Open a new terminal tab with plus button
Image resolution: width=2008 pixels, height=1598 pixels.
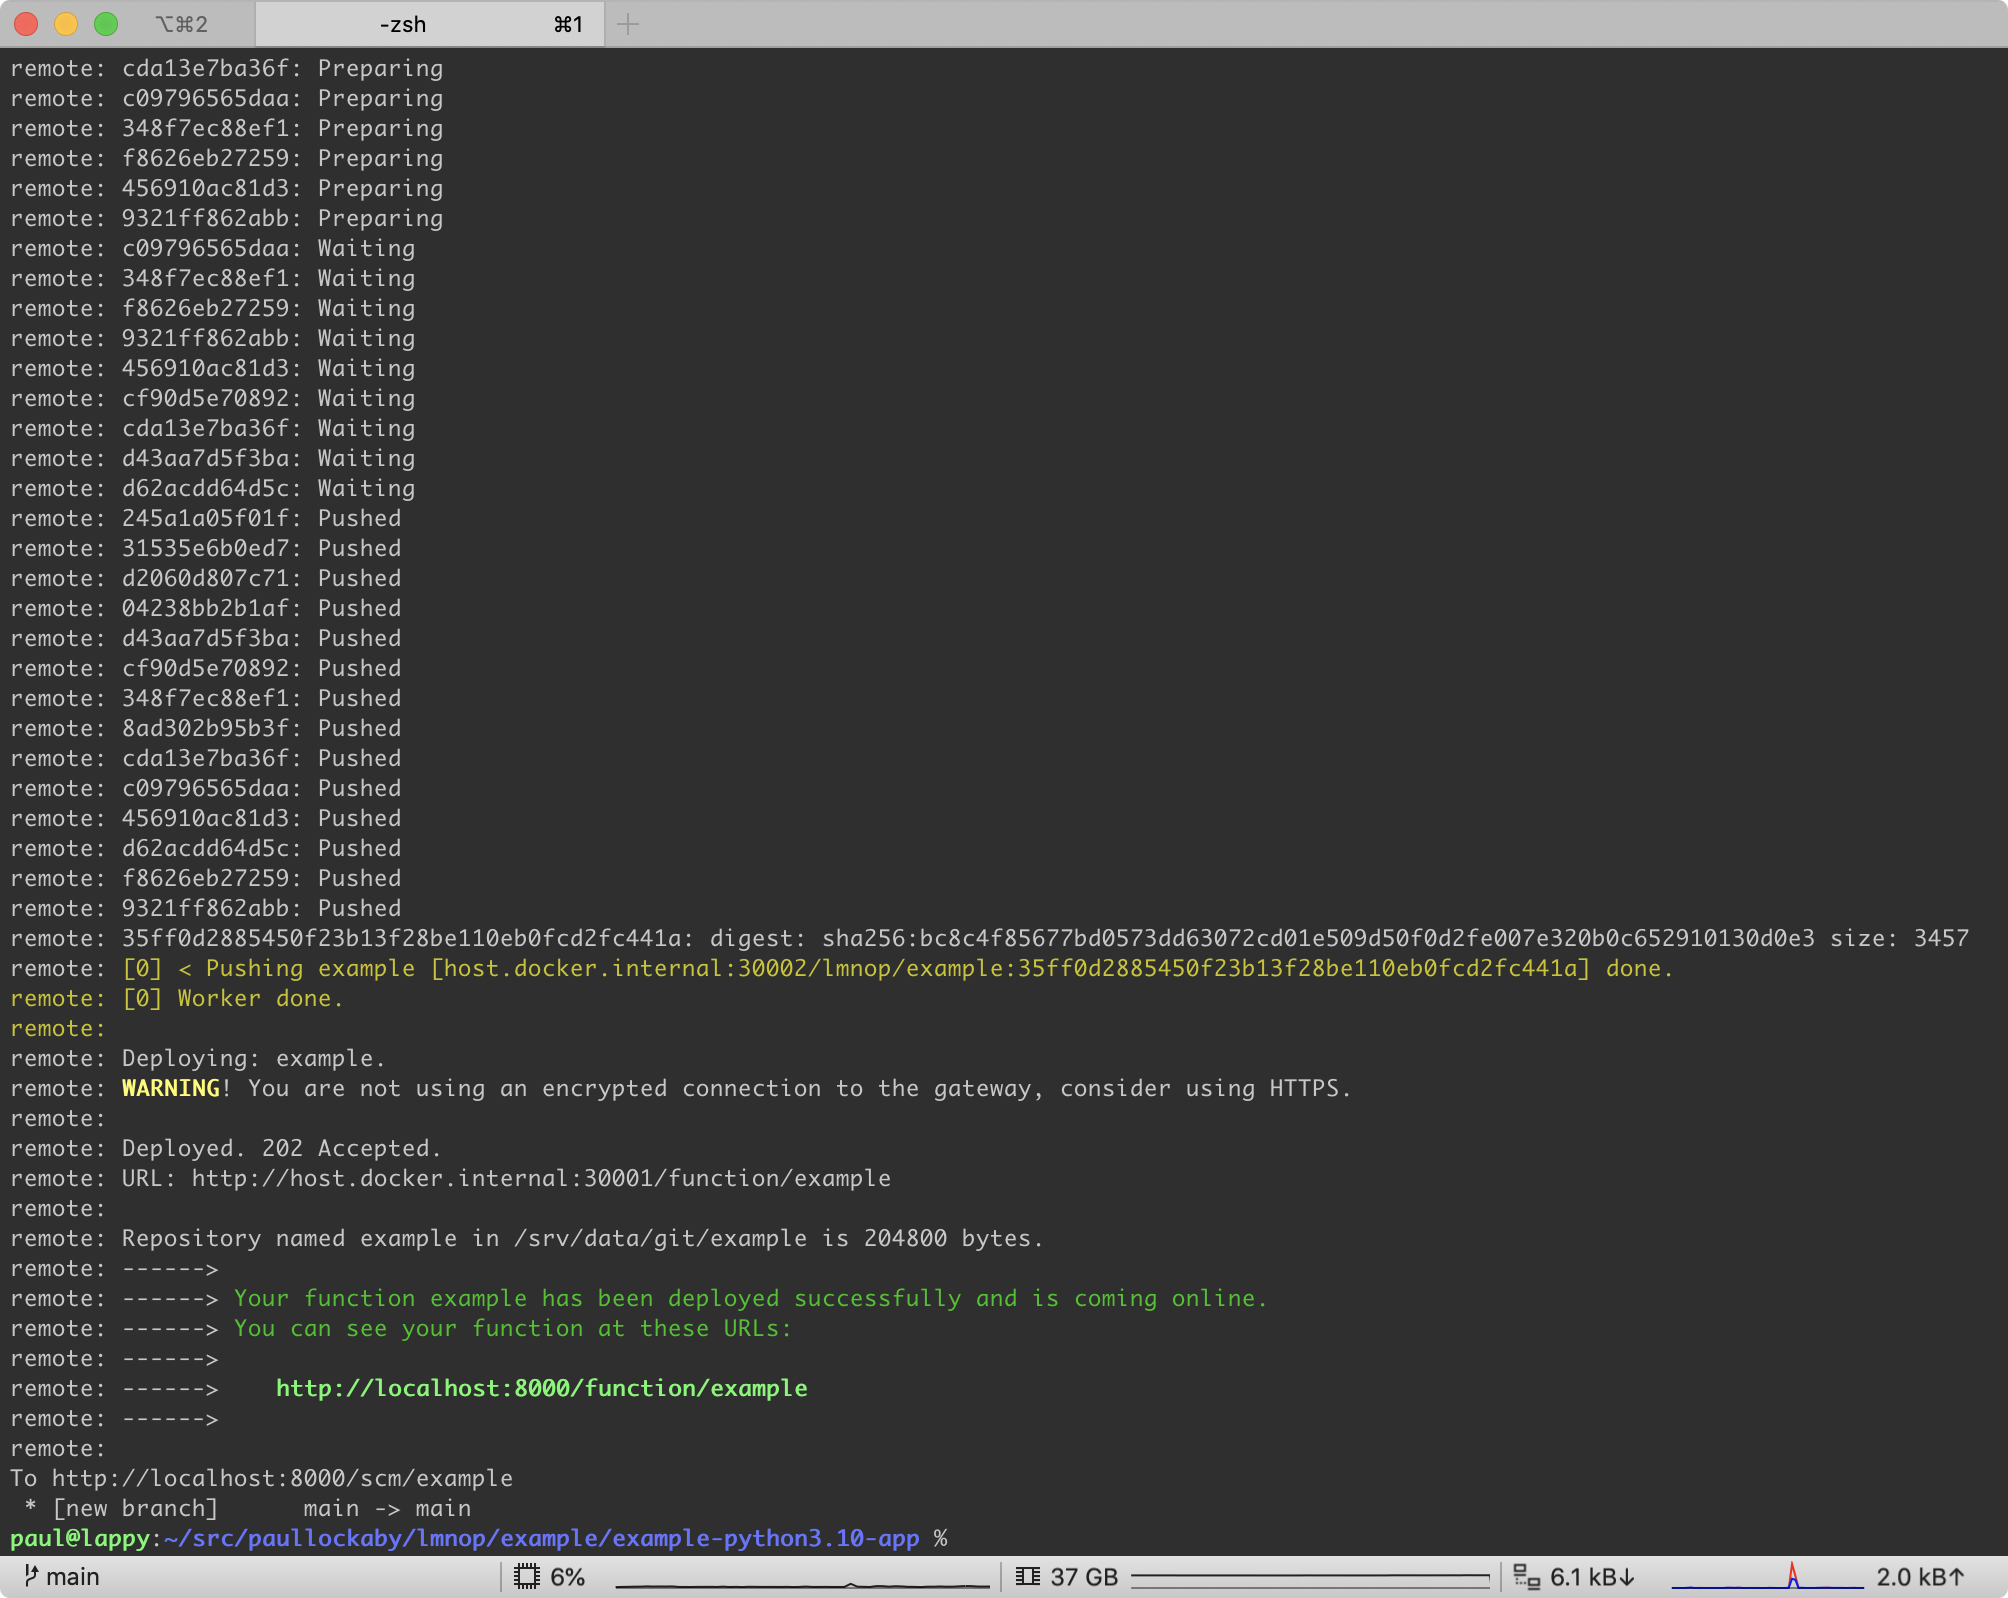(x=628, y=24)
